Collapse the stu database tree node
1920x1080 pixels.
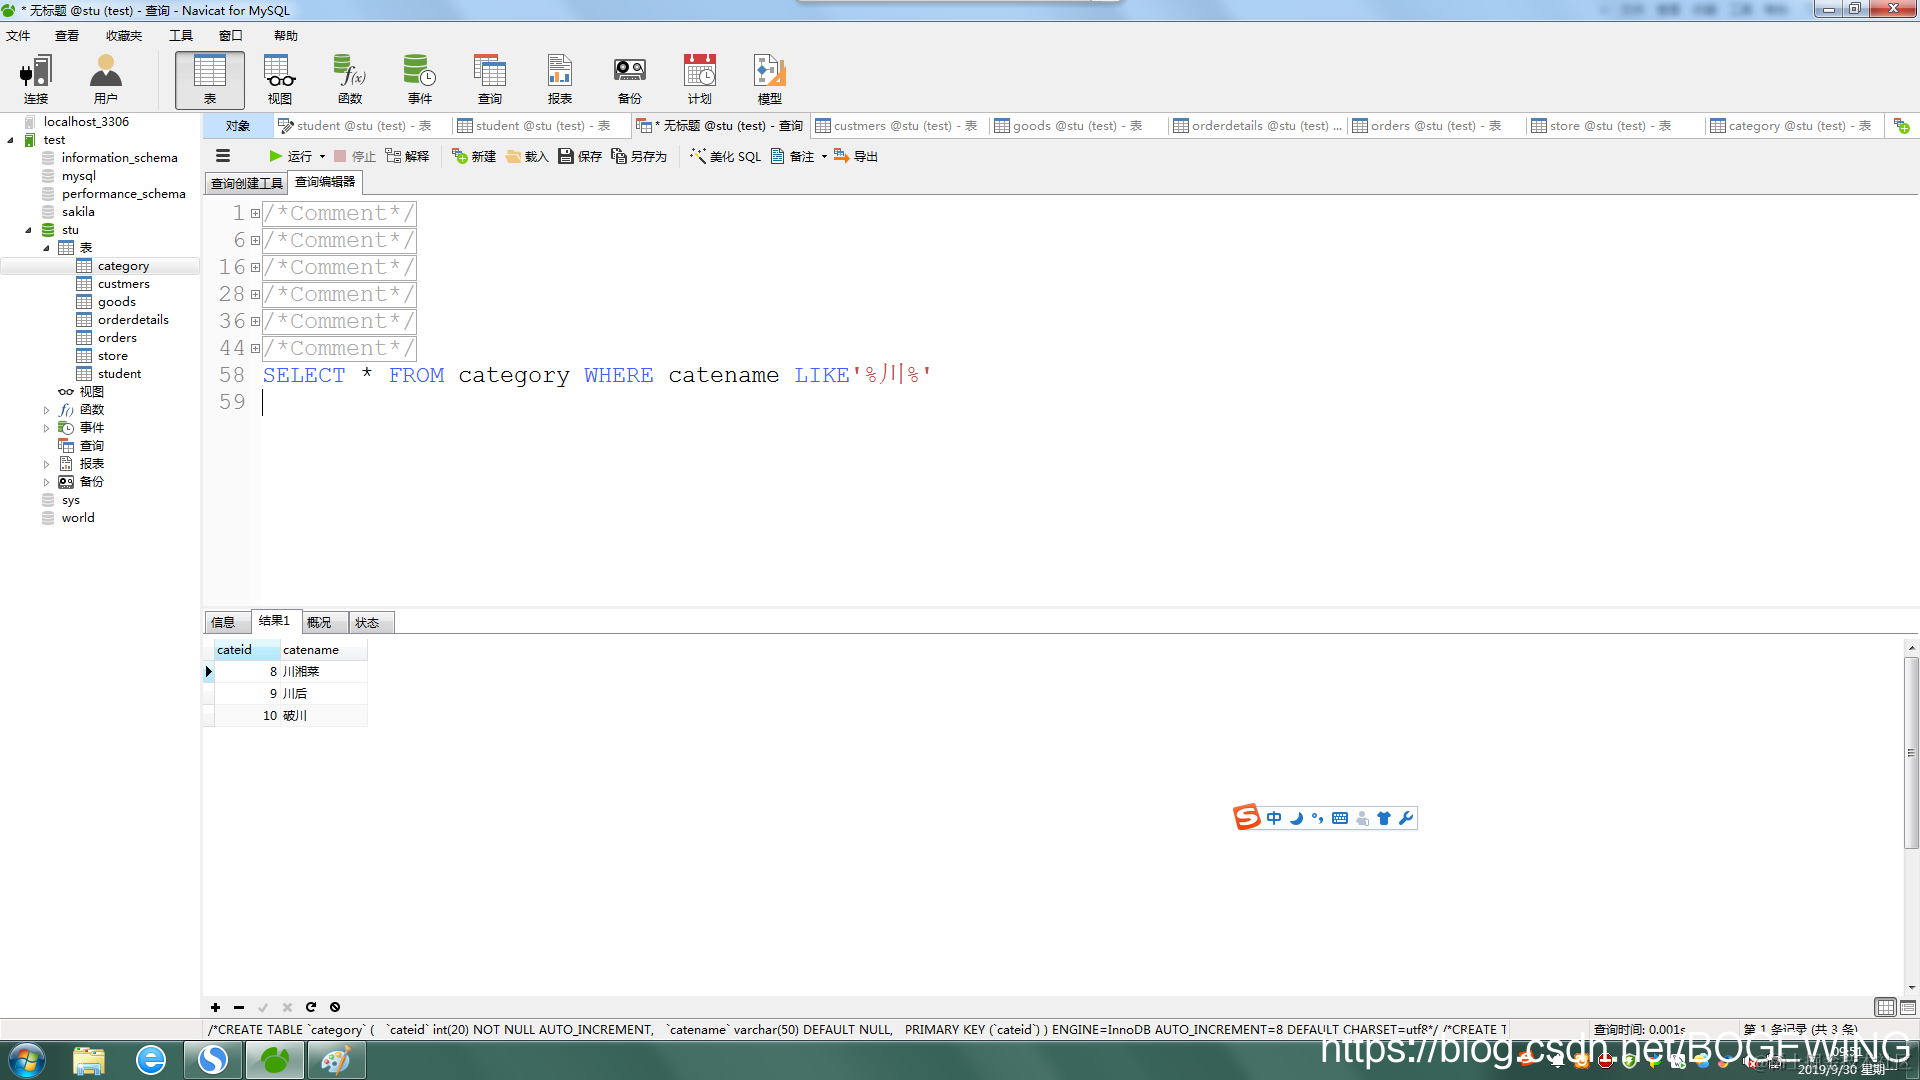coord(28,230)
